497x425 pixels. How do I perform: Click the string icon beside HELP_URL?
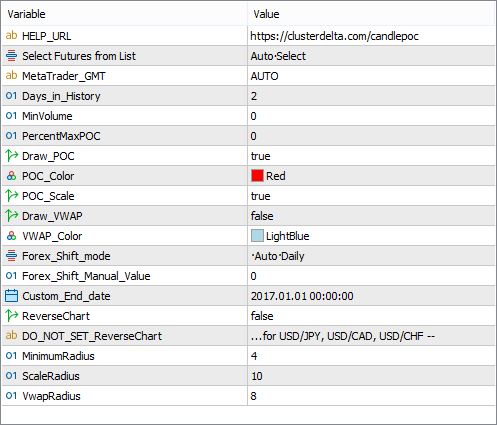[11, 36]
